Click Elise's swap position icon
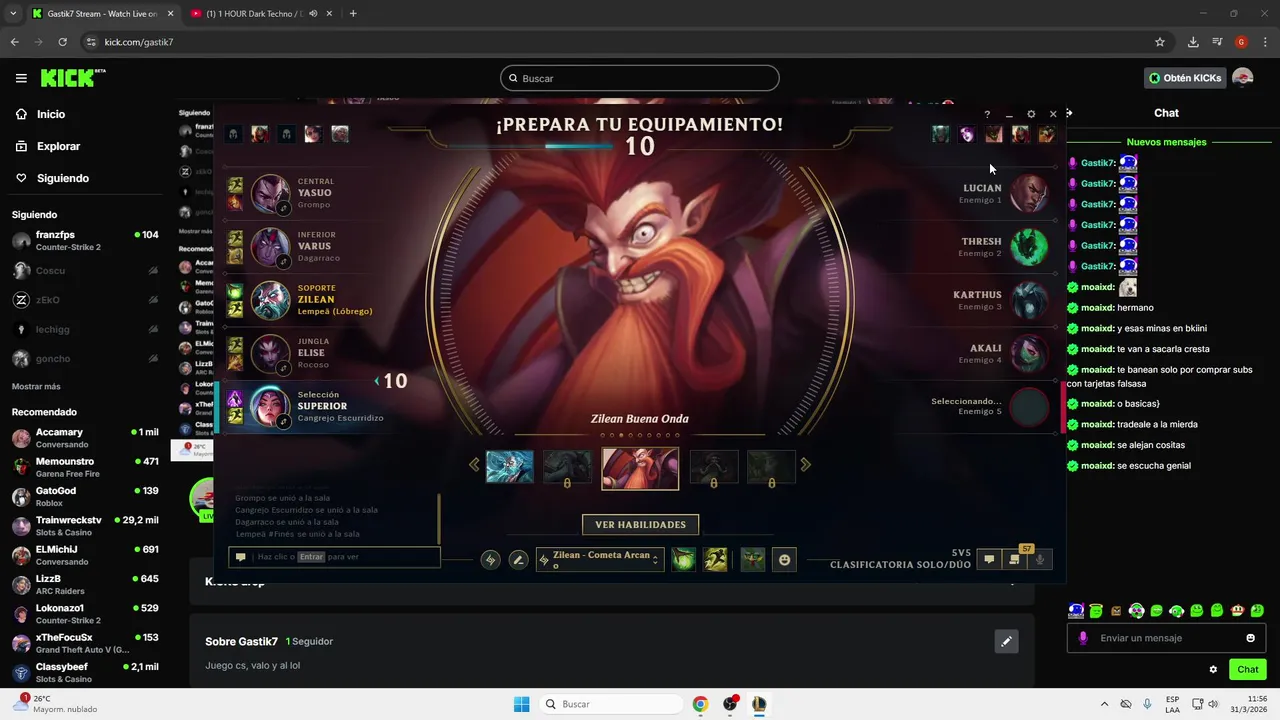The height and width of the screenshot is (720, 1280). (x=283, y=368)
